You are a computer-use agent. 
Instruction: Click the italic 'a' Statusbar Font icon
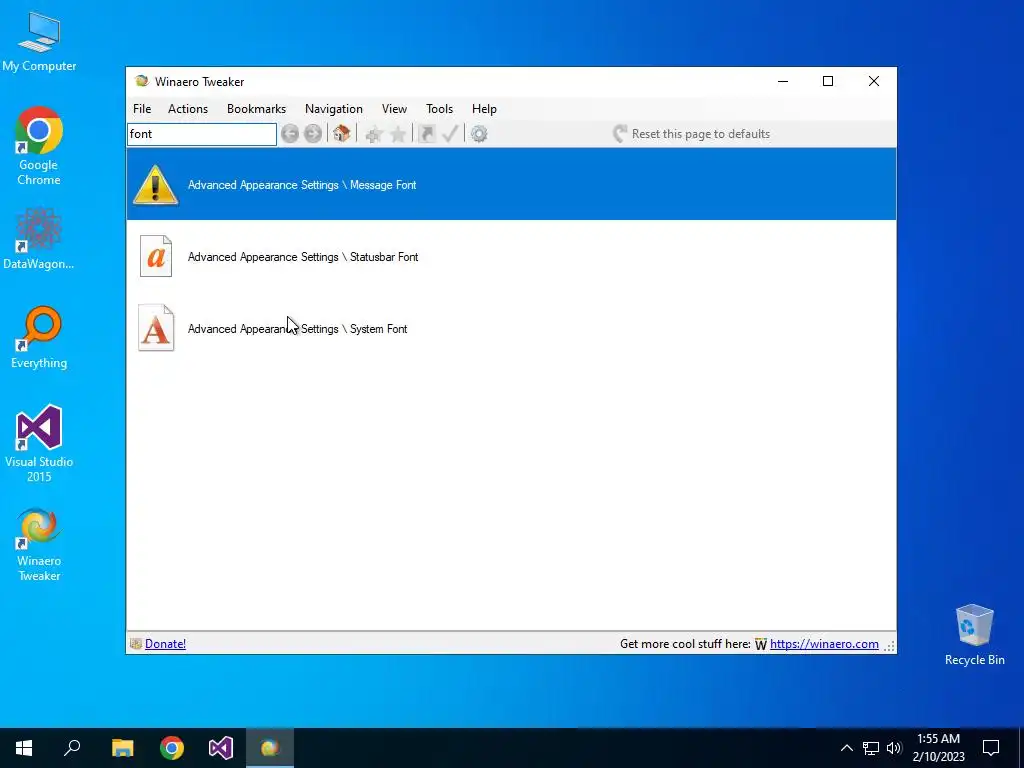tap(156, 256)
